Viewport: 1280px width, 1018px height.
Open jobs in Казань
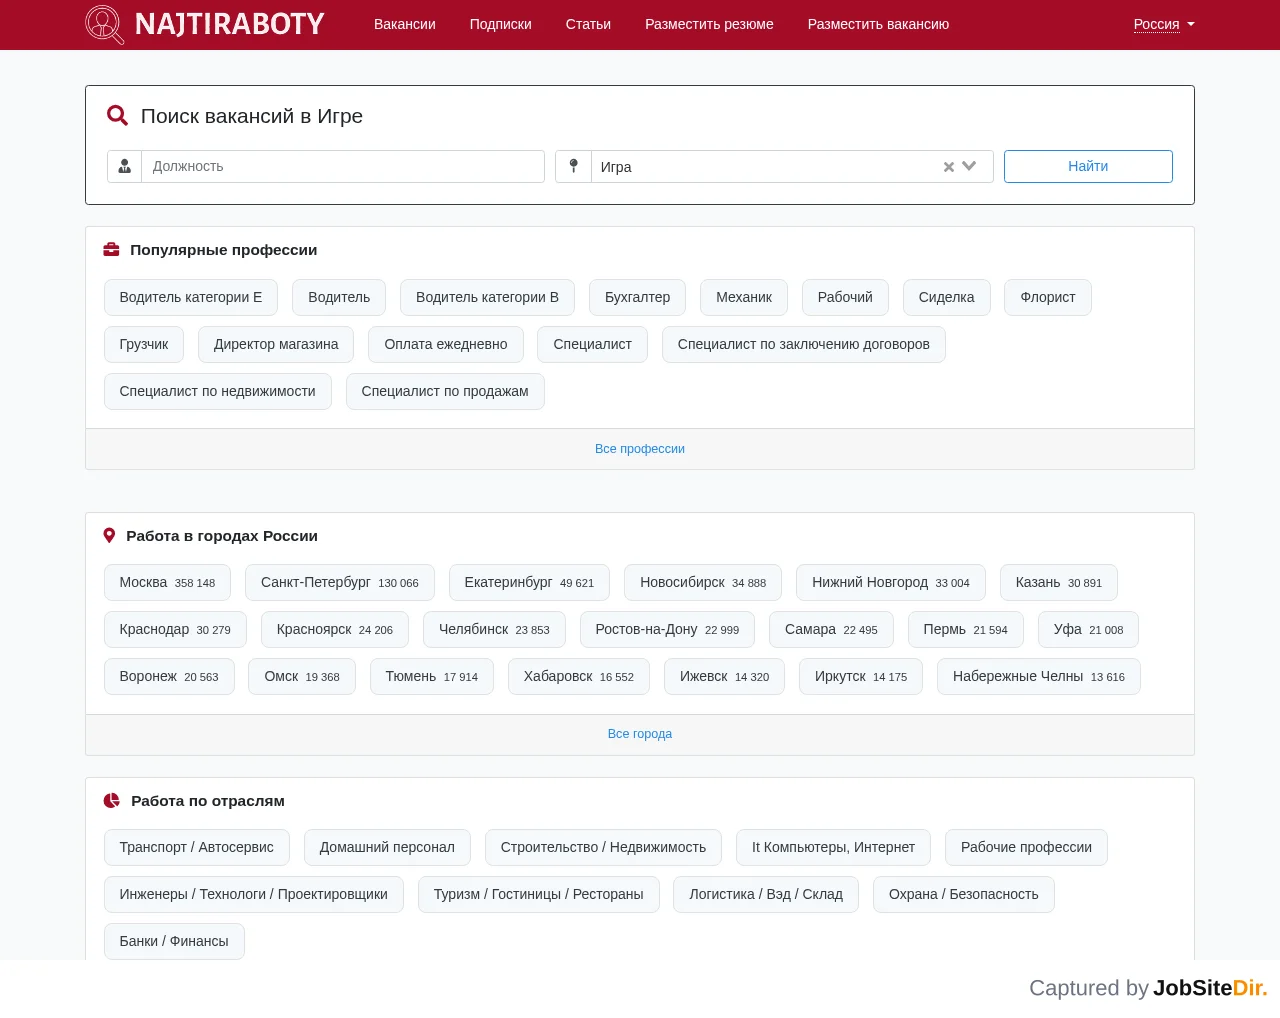pos(1059,582)
